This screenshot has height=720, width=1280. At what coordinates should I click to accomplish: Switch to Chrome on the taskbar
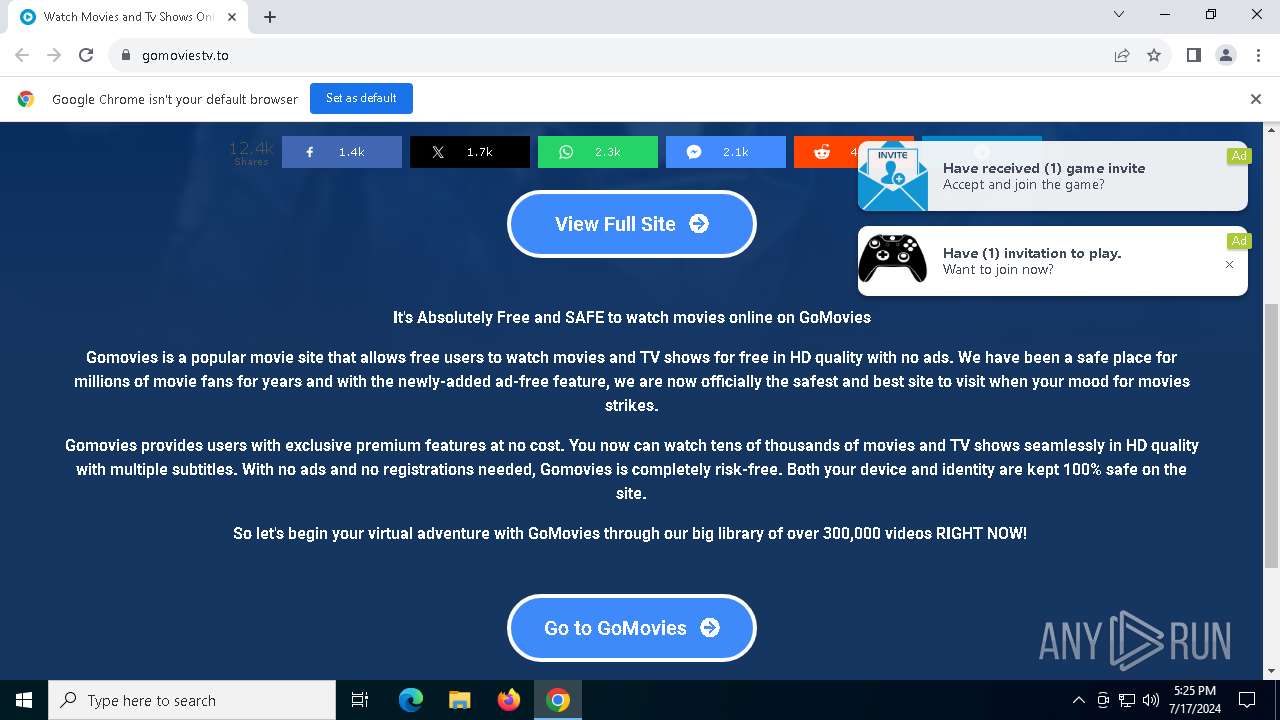pos(558,700)
